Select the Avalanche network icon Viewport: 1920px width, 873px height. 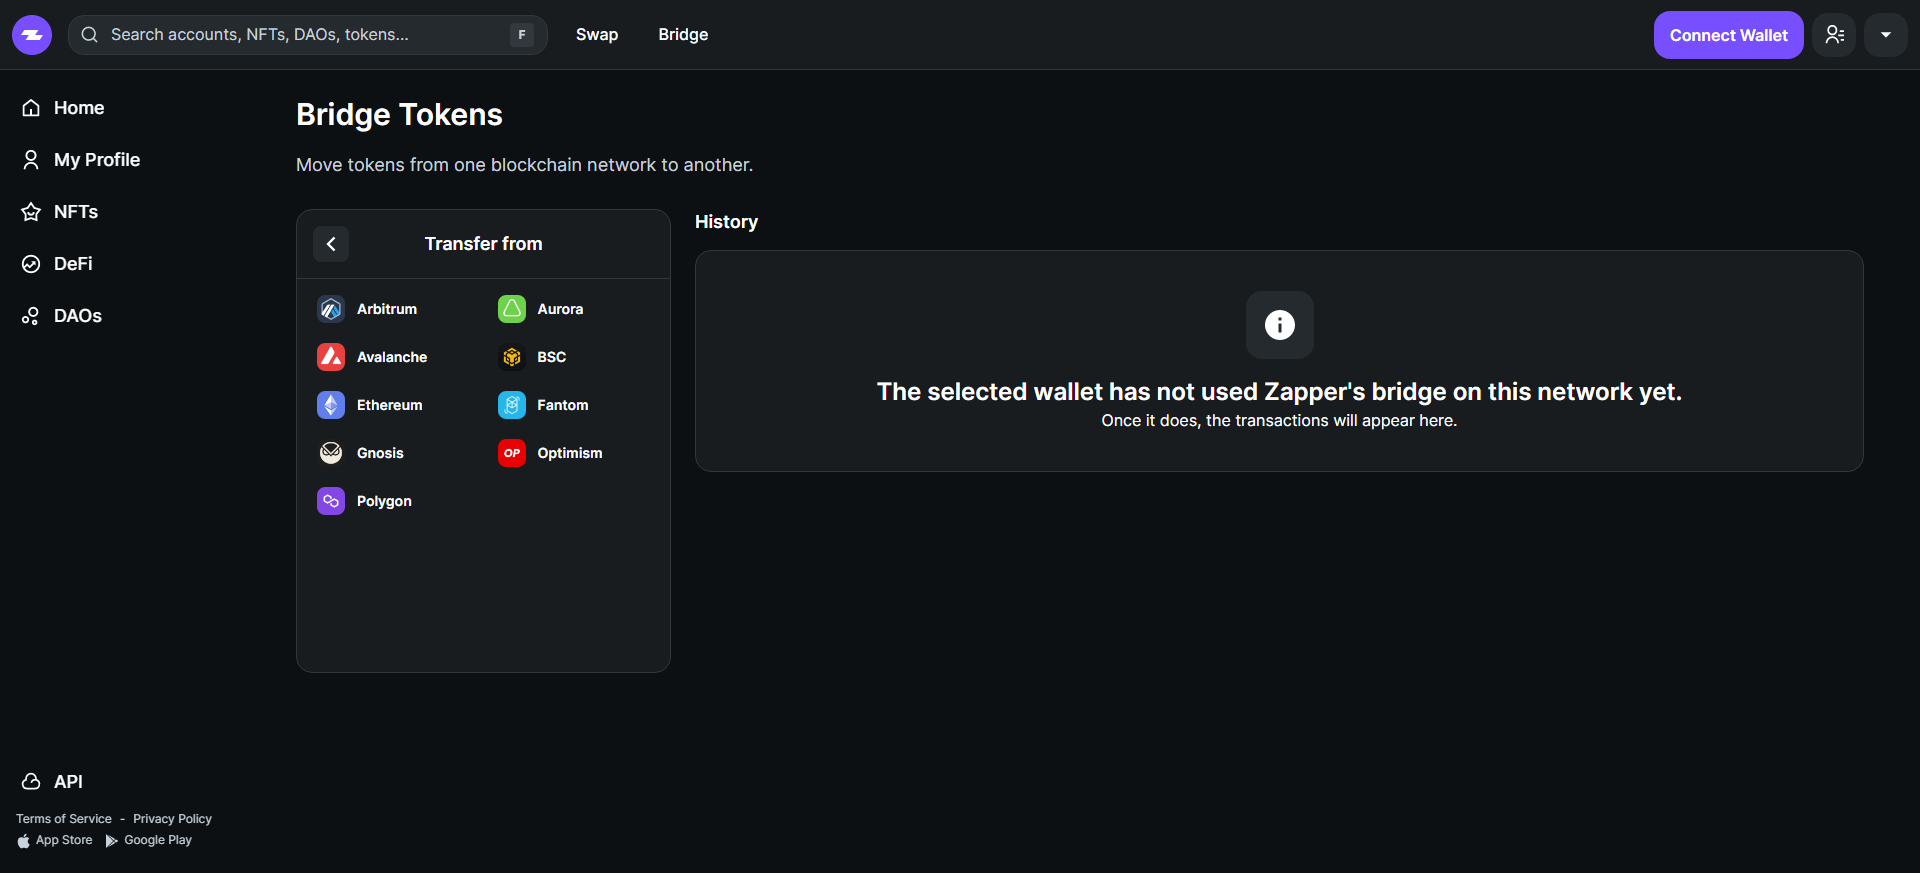tap(331, 357)
